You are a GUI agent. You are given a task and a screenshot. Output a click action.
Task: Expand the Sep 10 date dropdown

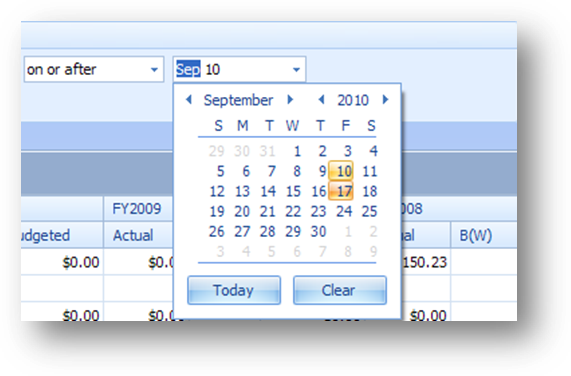coord(296,70)
